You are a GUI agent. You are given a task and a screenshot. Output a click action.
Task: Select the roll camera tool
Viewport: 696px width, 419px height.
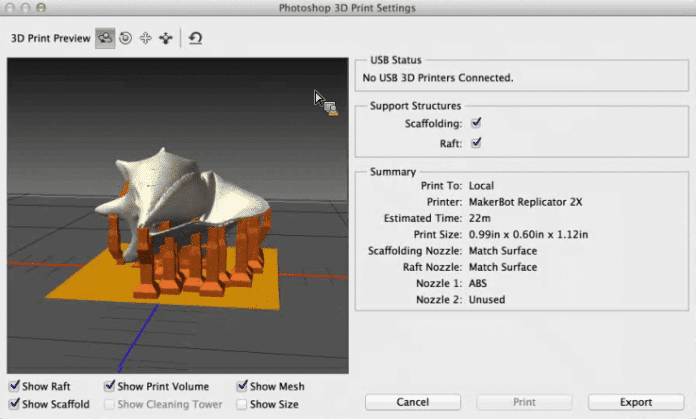point(126,38)
